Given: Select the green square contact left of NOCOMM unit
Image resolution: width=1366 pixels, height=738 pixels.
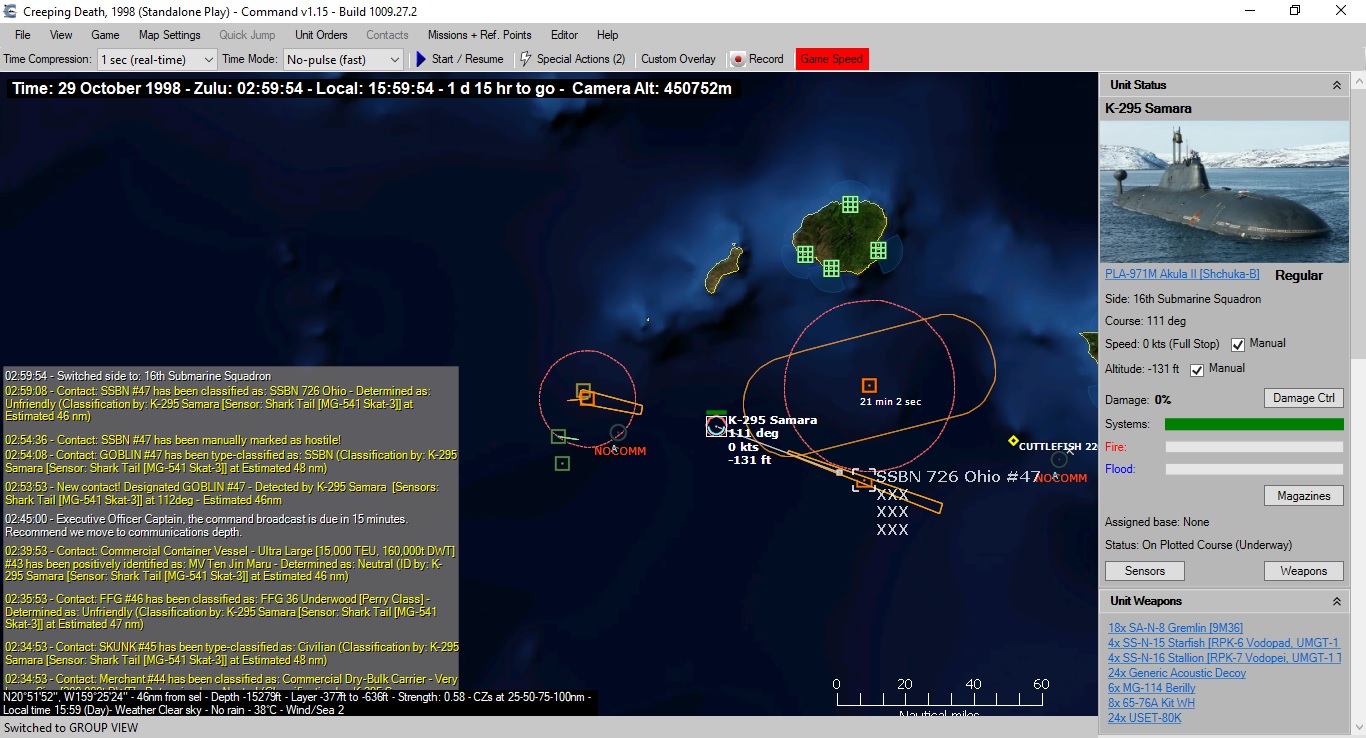Looking at the screenshot, I should pyautogui.click(x=558, y=436).
